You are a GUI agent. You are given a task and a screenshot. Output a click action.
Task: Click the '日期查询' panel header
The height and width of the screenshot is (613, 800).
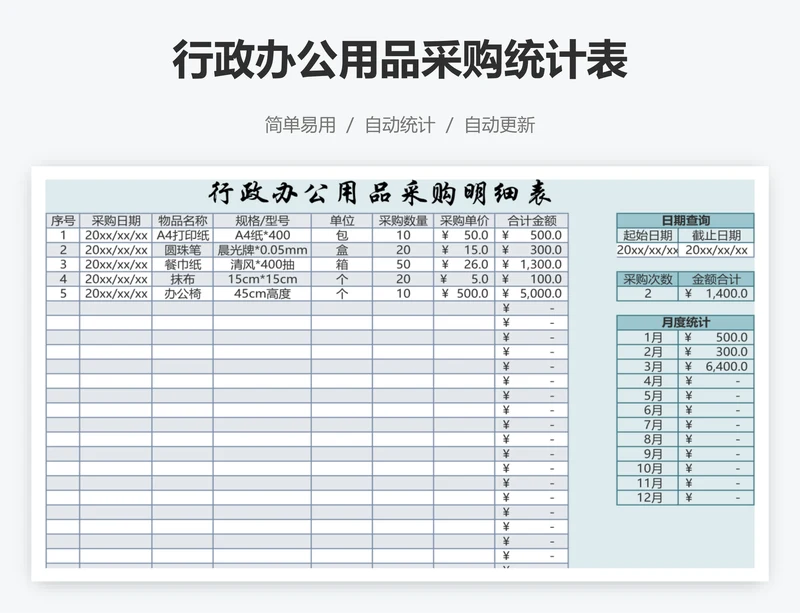685,220
